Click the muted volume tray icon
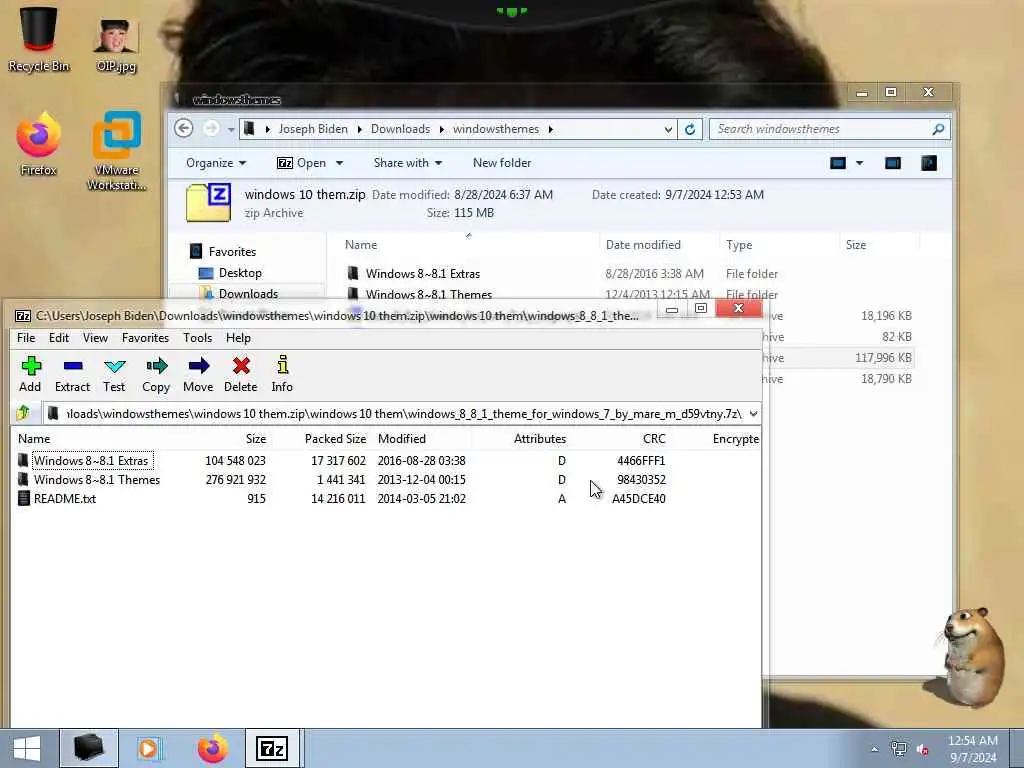1024x768 pixels. coord(922,749)
